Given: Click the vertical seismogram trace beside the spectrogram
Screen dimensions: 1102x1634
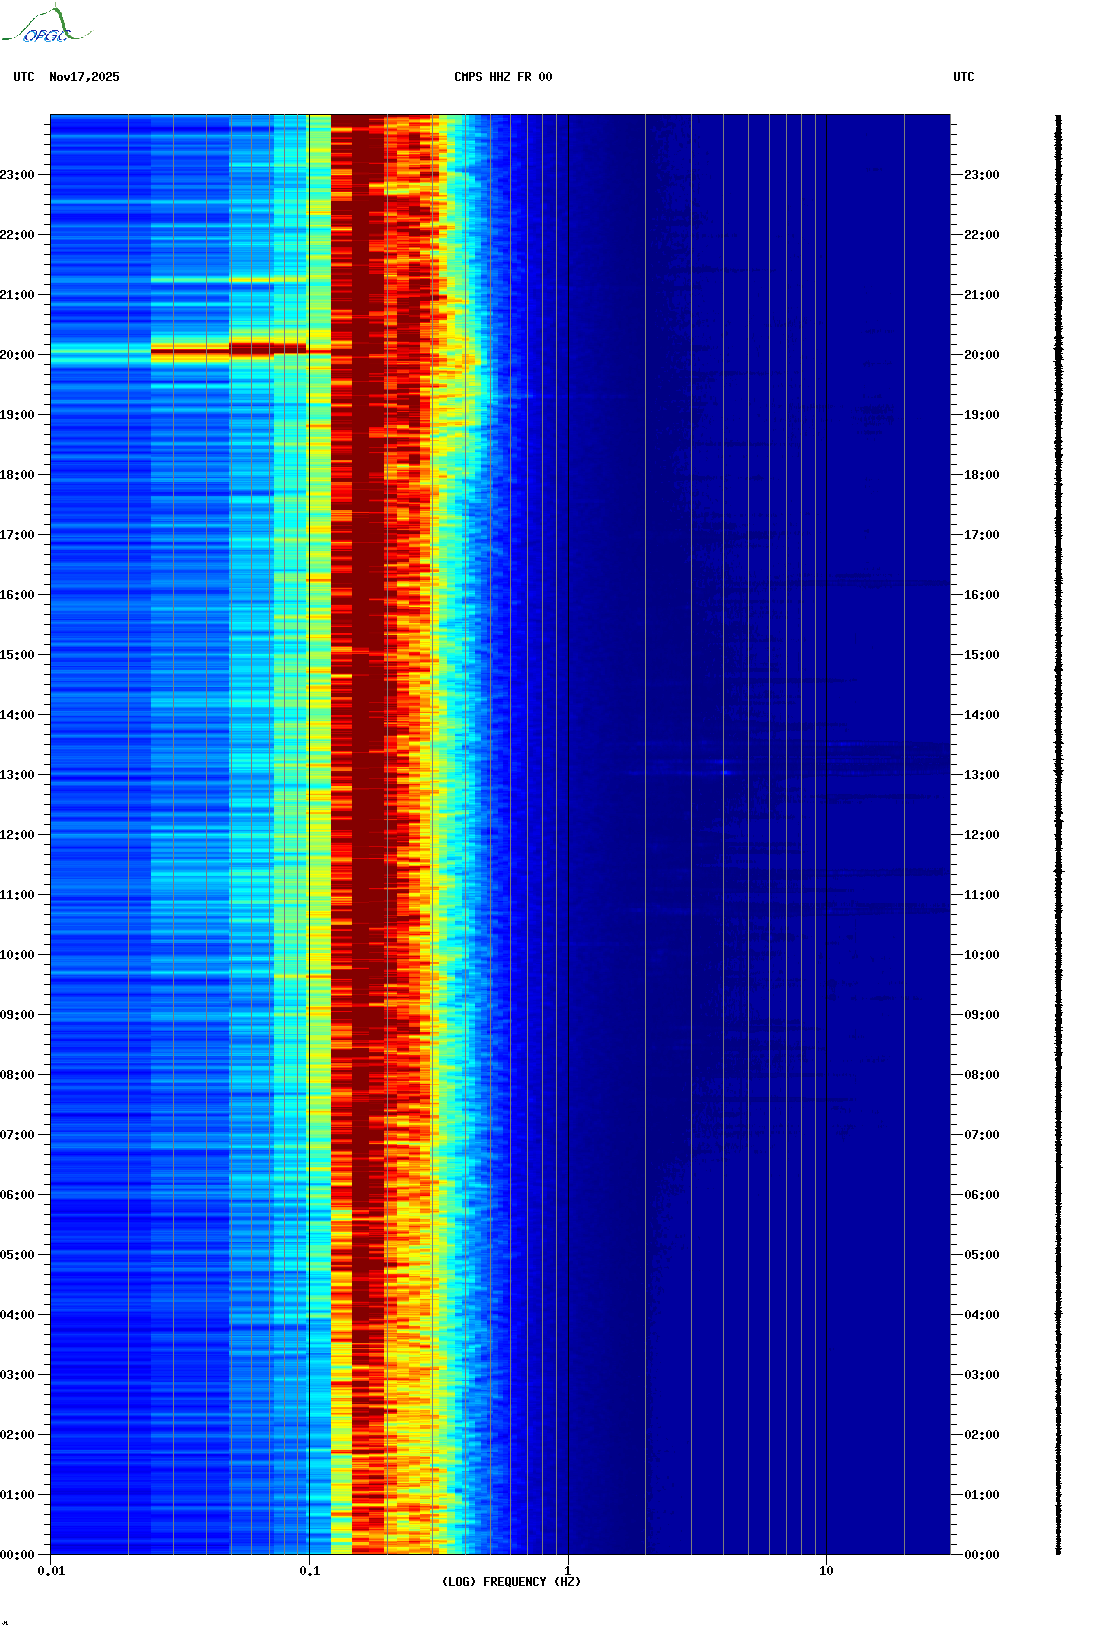Looking at the screenshot, I should (1059, 835).
